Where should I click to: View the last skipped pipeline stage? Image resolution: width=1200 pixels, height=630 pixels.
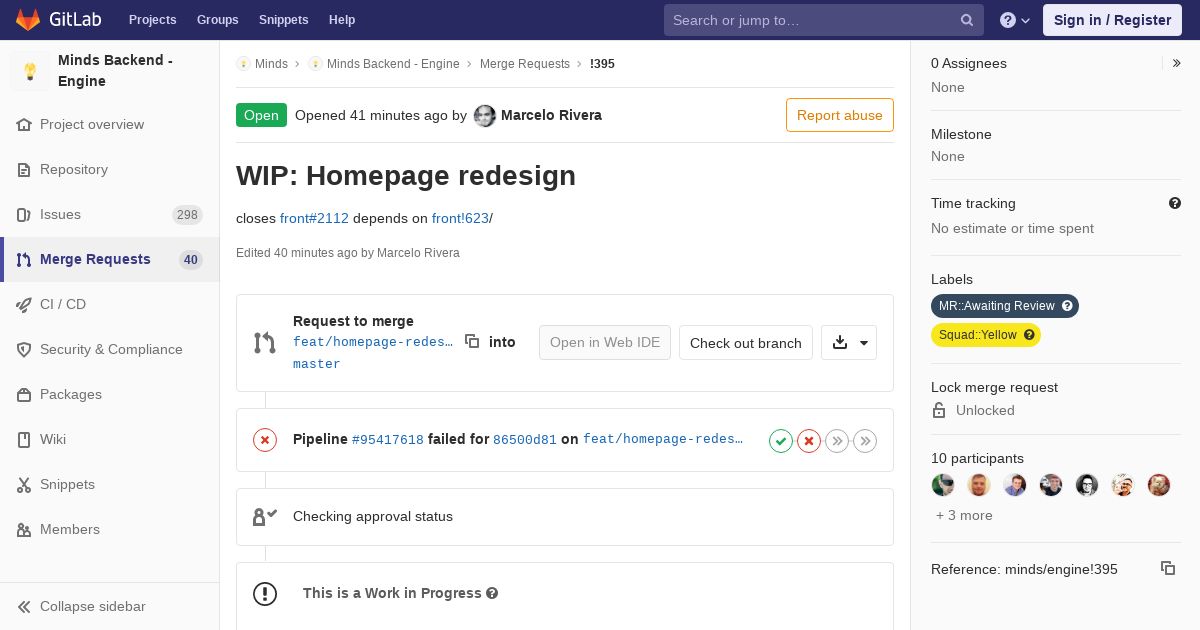coord(865,440)
